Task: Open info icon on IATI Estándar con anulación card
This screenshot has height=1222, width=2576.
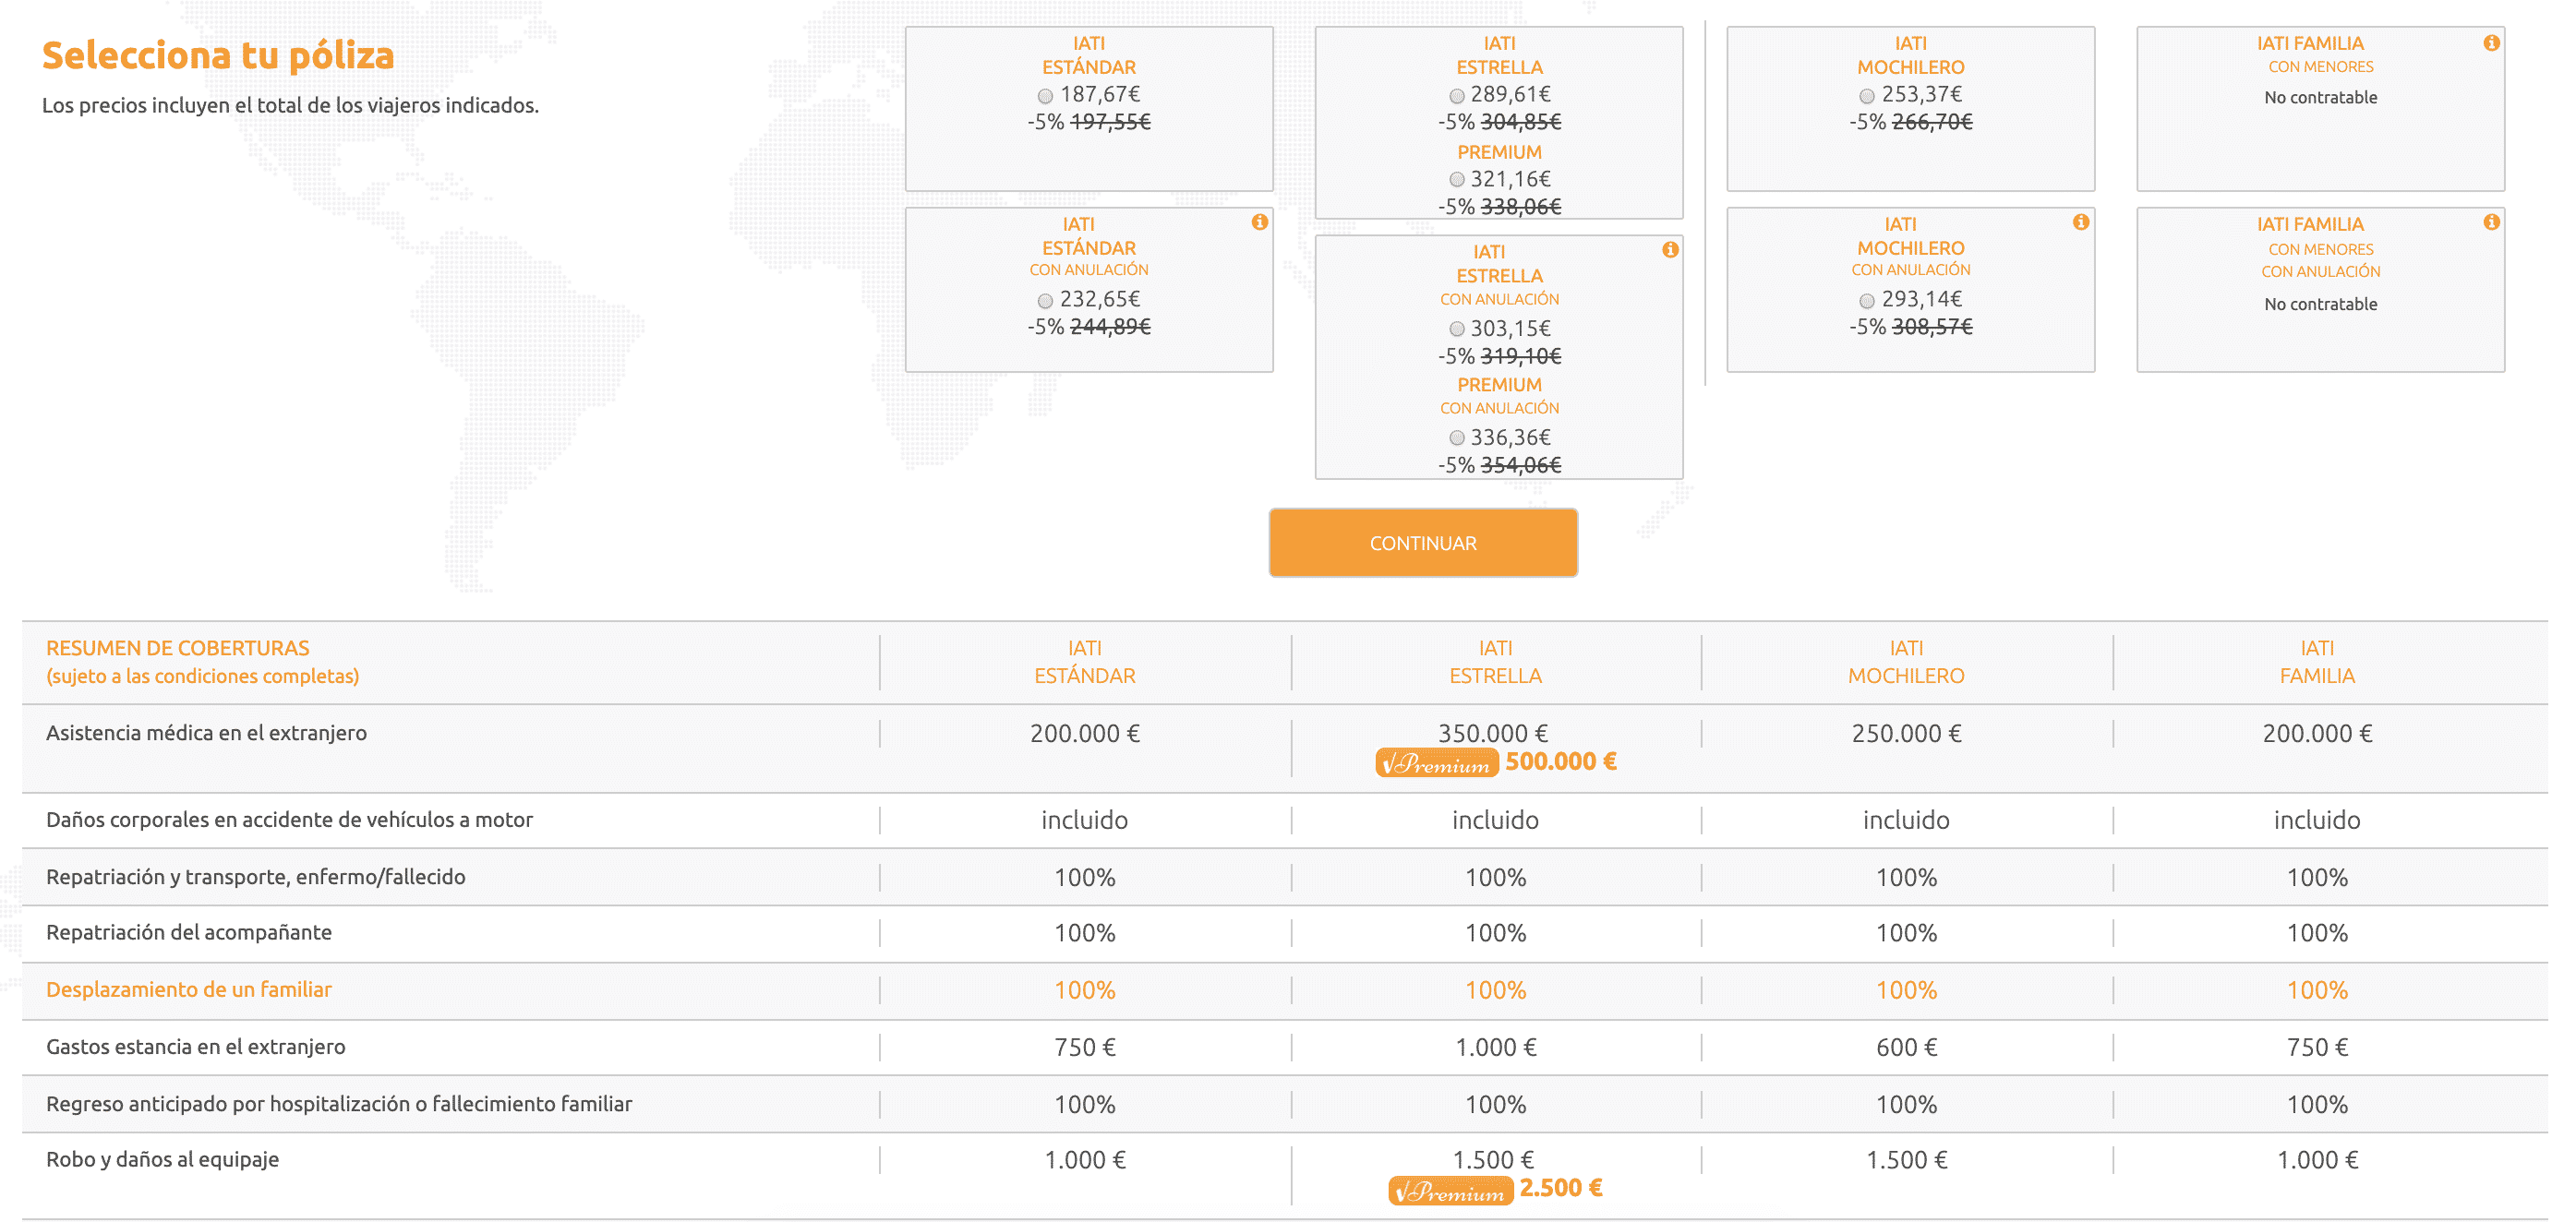Action: (1259, 222)
